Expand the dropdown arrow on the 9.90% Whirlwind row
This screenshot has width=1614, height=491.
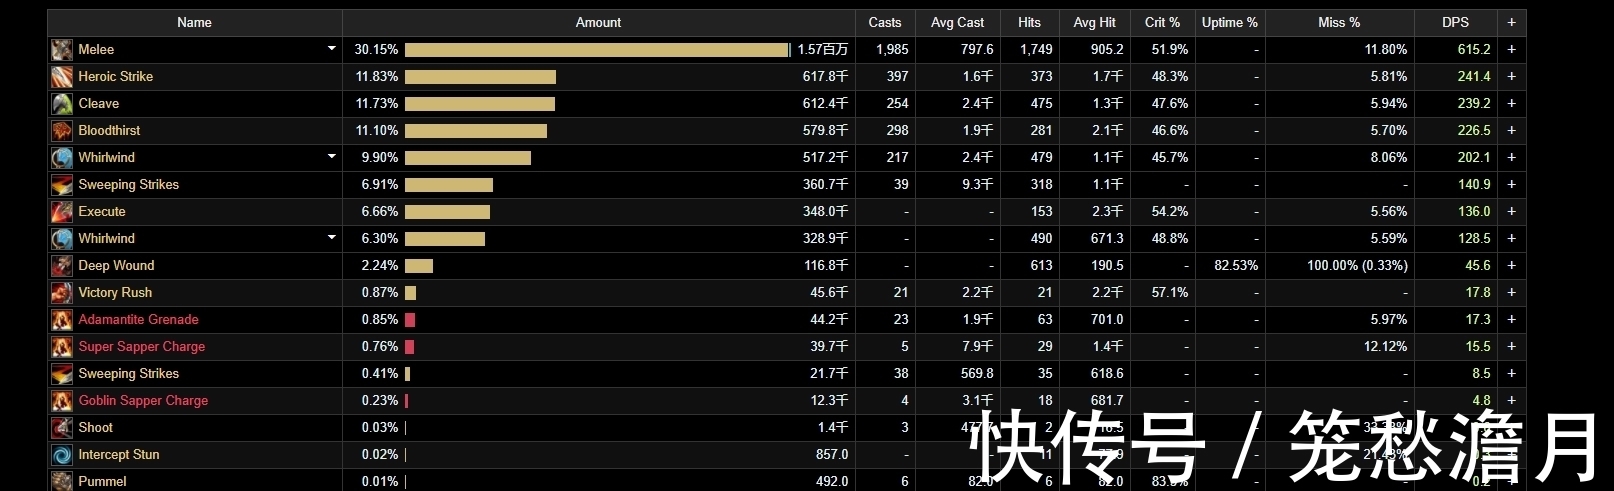coord(331,157)
